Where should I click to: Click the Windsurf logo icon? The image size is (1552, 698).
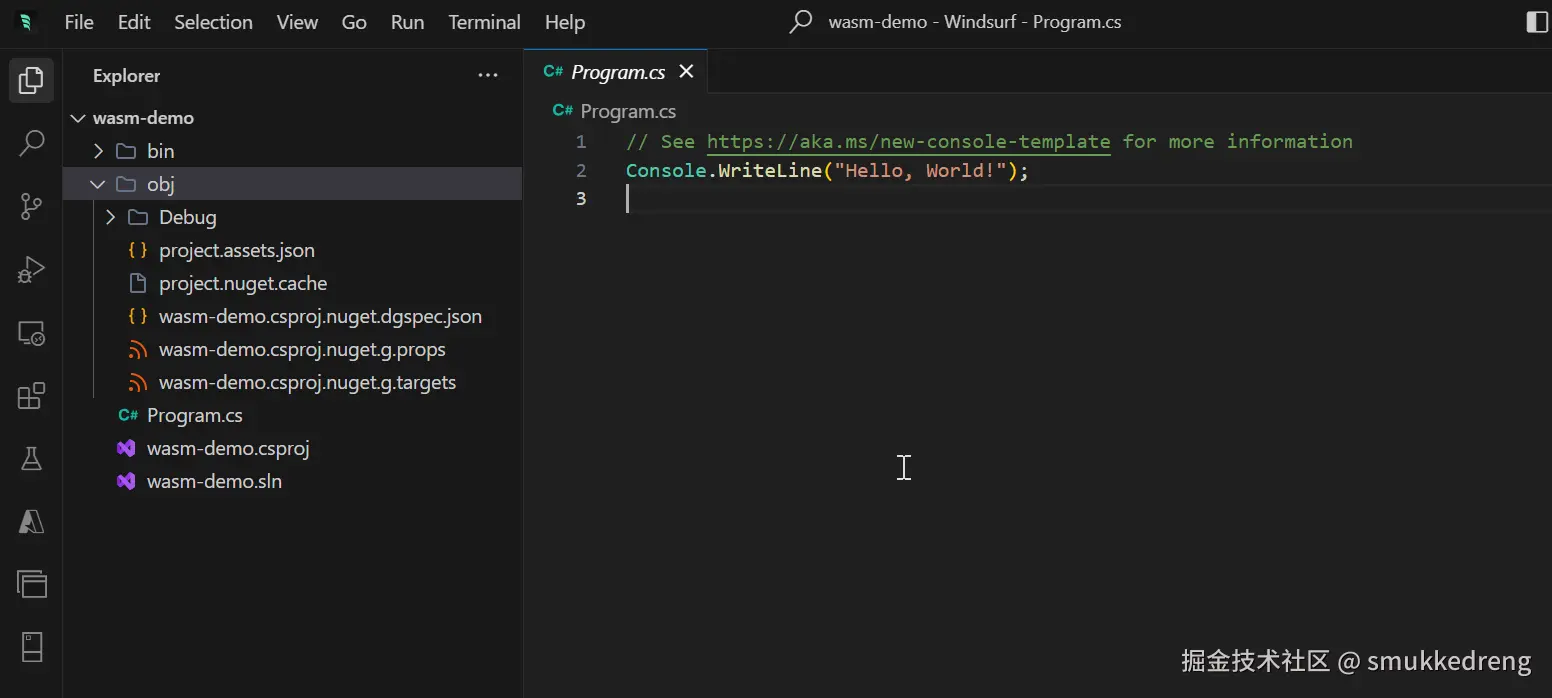pos(27,22)
